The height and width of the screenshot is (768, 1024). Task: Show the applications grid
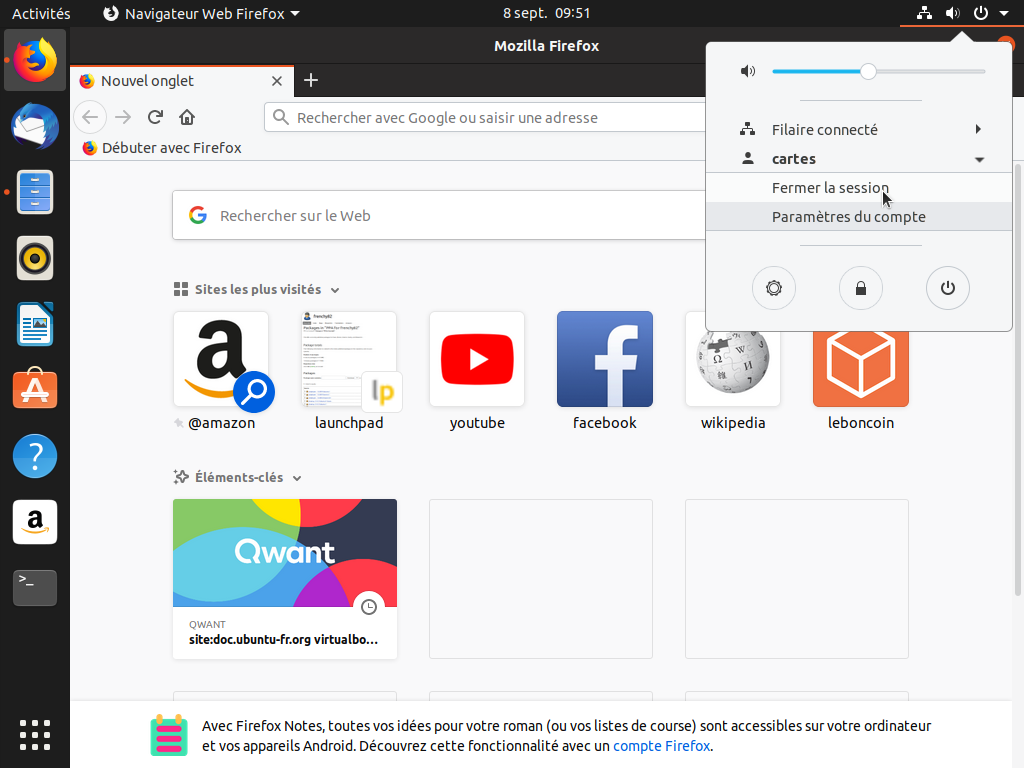click(x=35, y=735)
